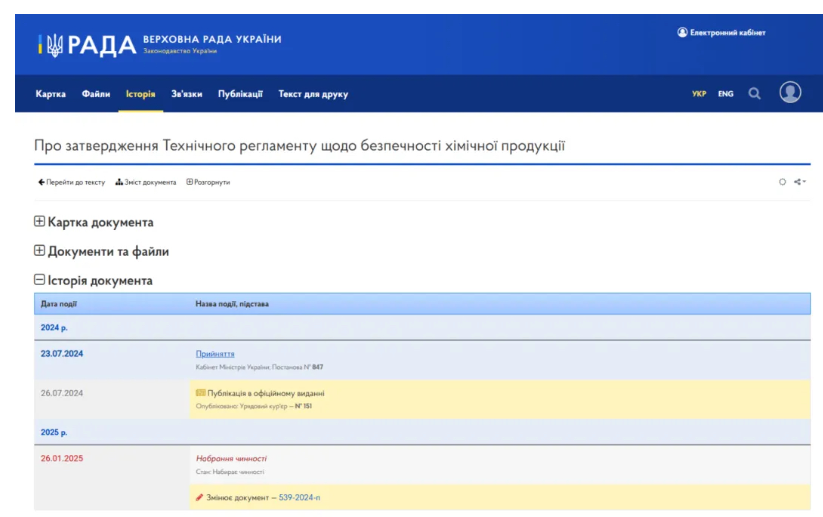The width and height of the screenshot is (823, 517).
Task: Switch to the Файли tab
Action: tap(96, 94)
